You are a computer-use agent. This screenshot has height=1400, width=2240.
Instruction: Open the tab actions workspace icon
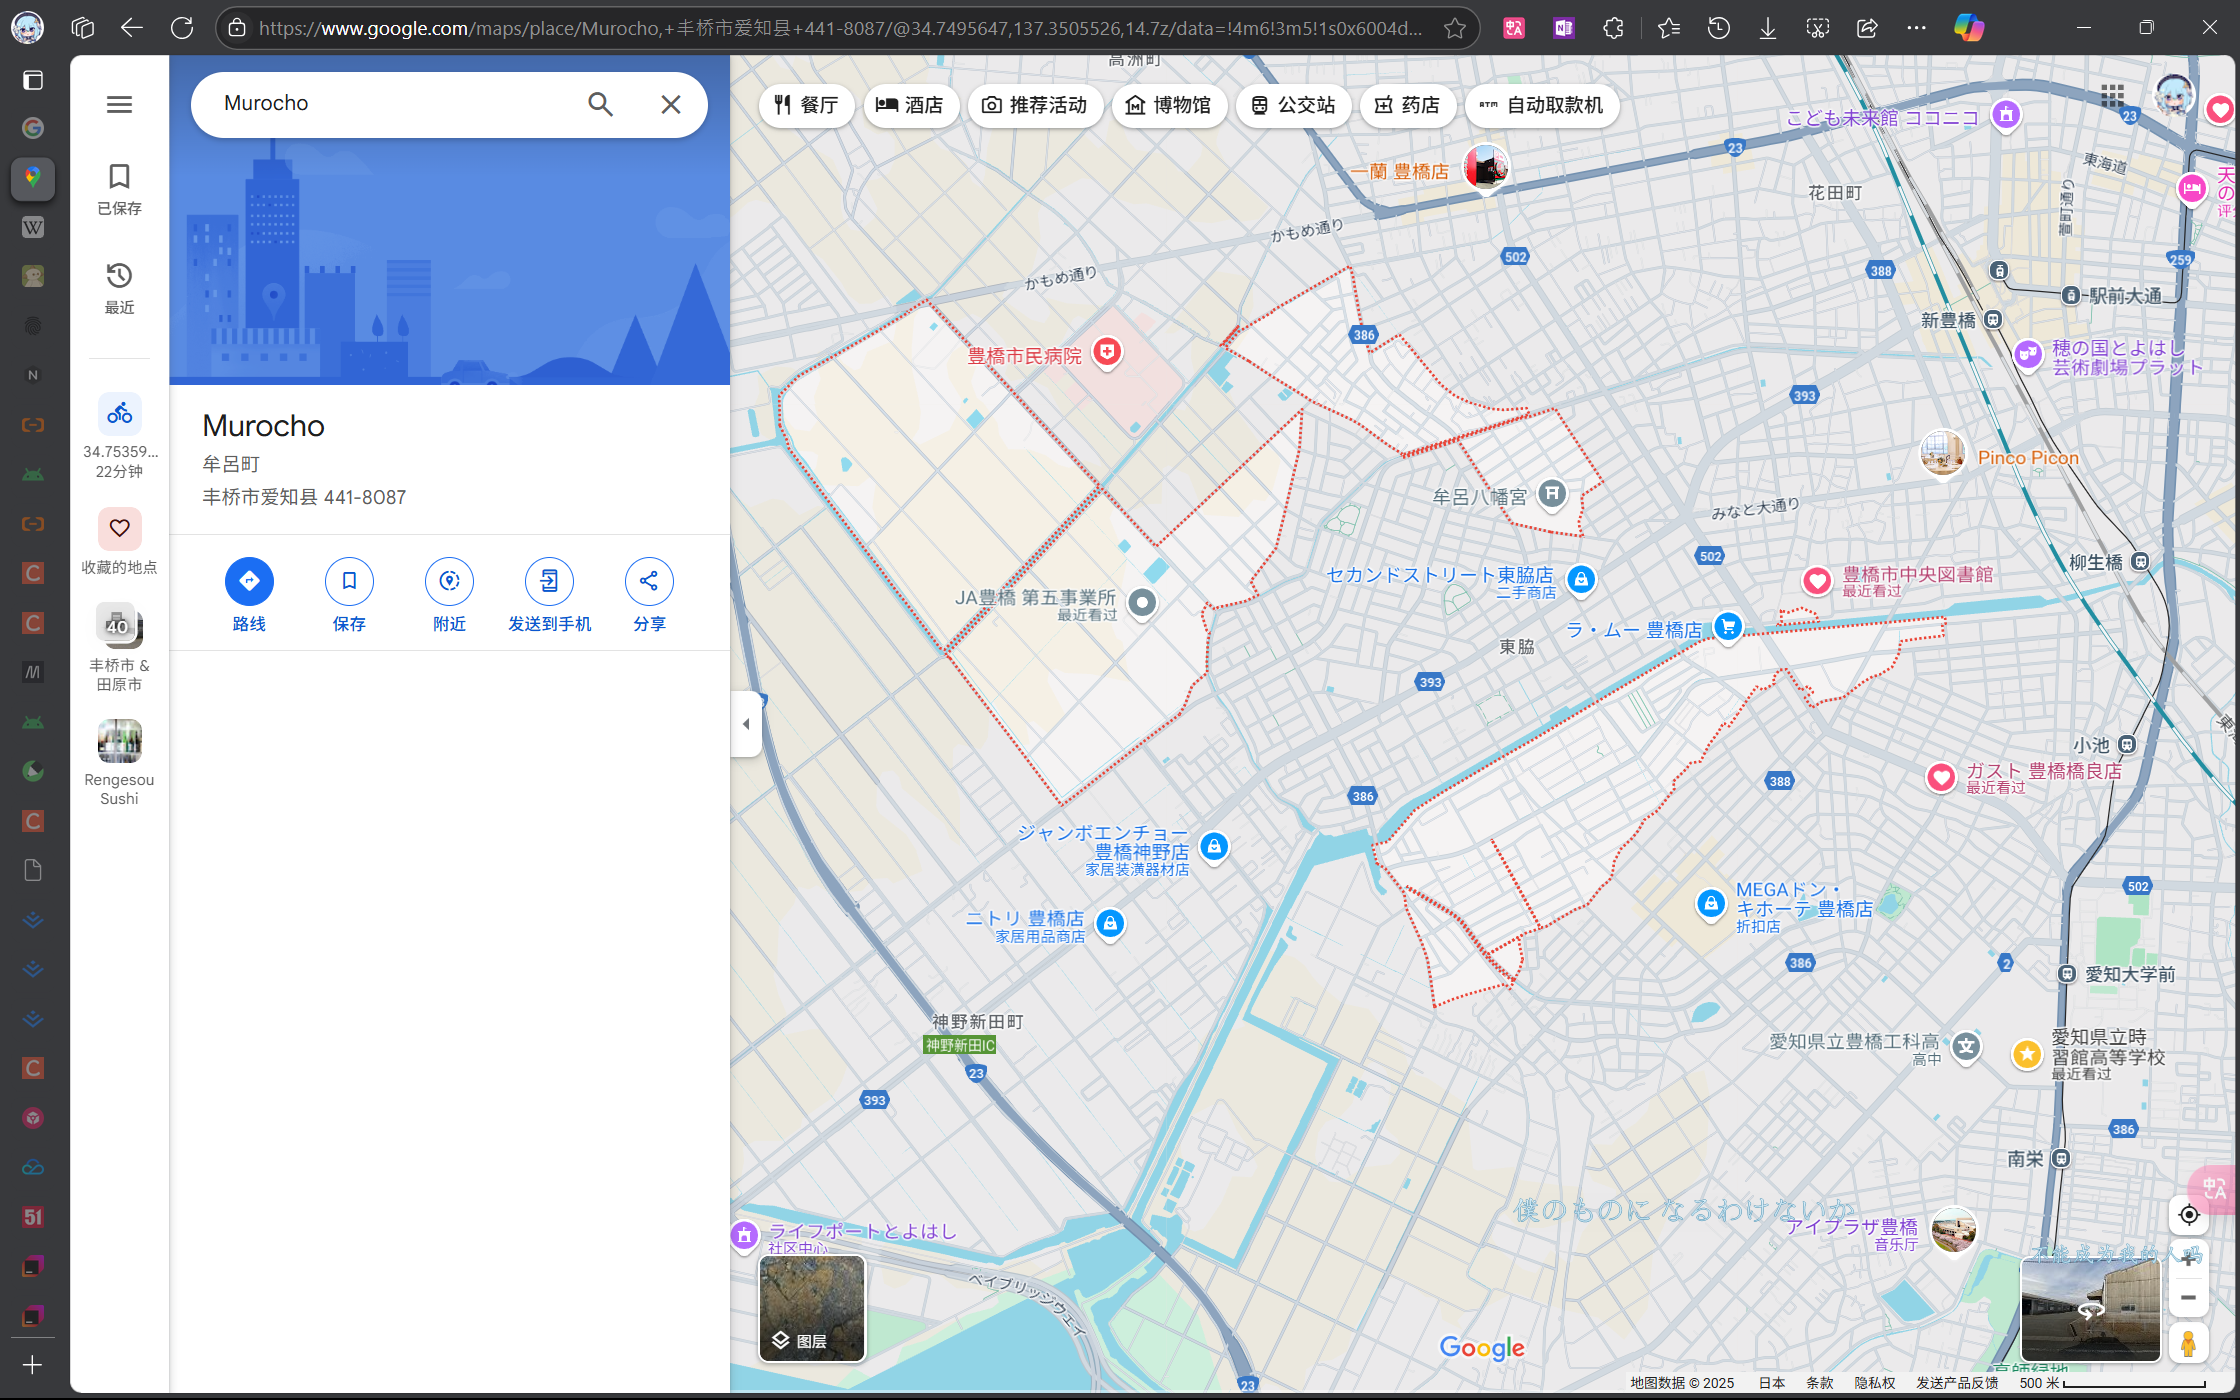[83, 28]
